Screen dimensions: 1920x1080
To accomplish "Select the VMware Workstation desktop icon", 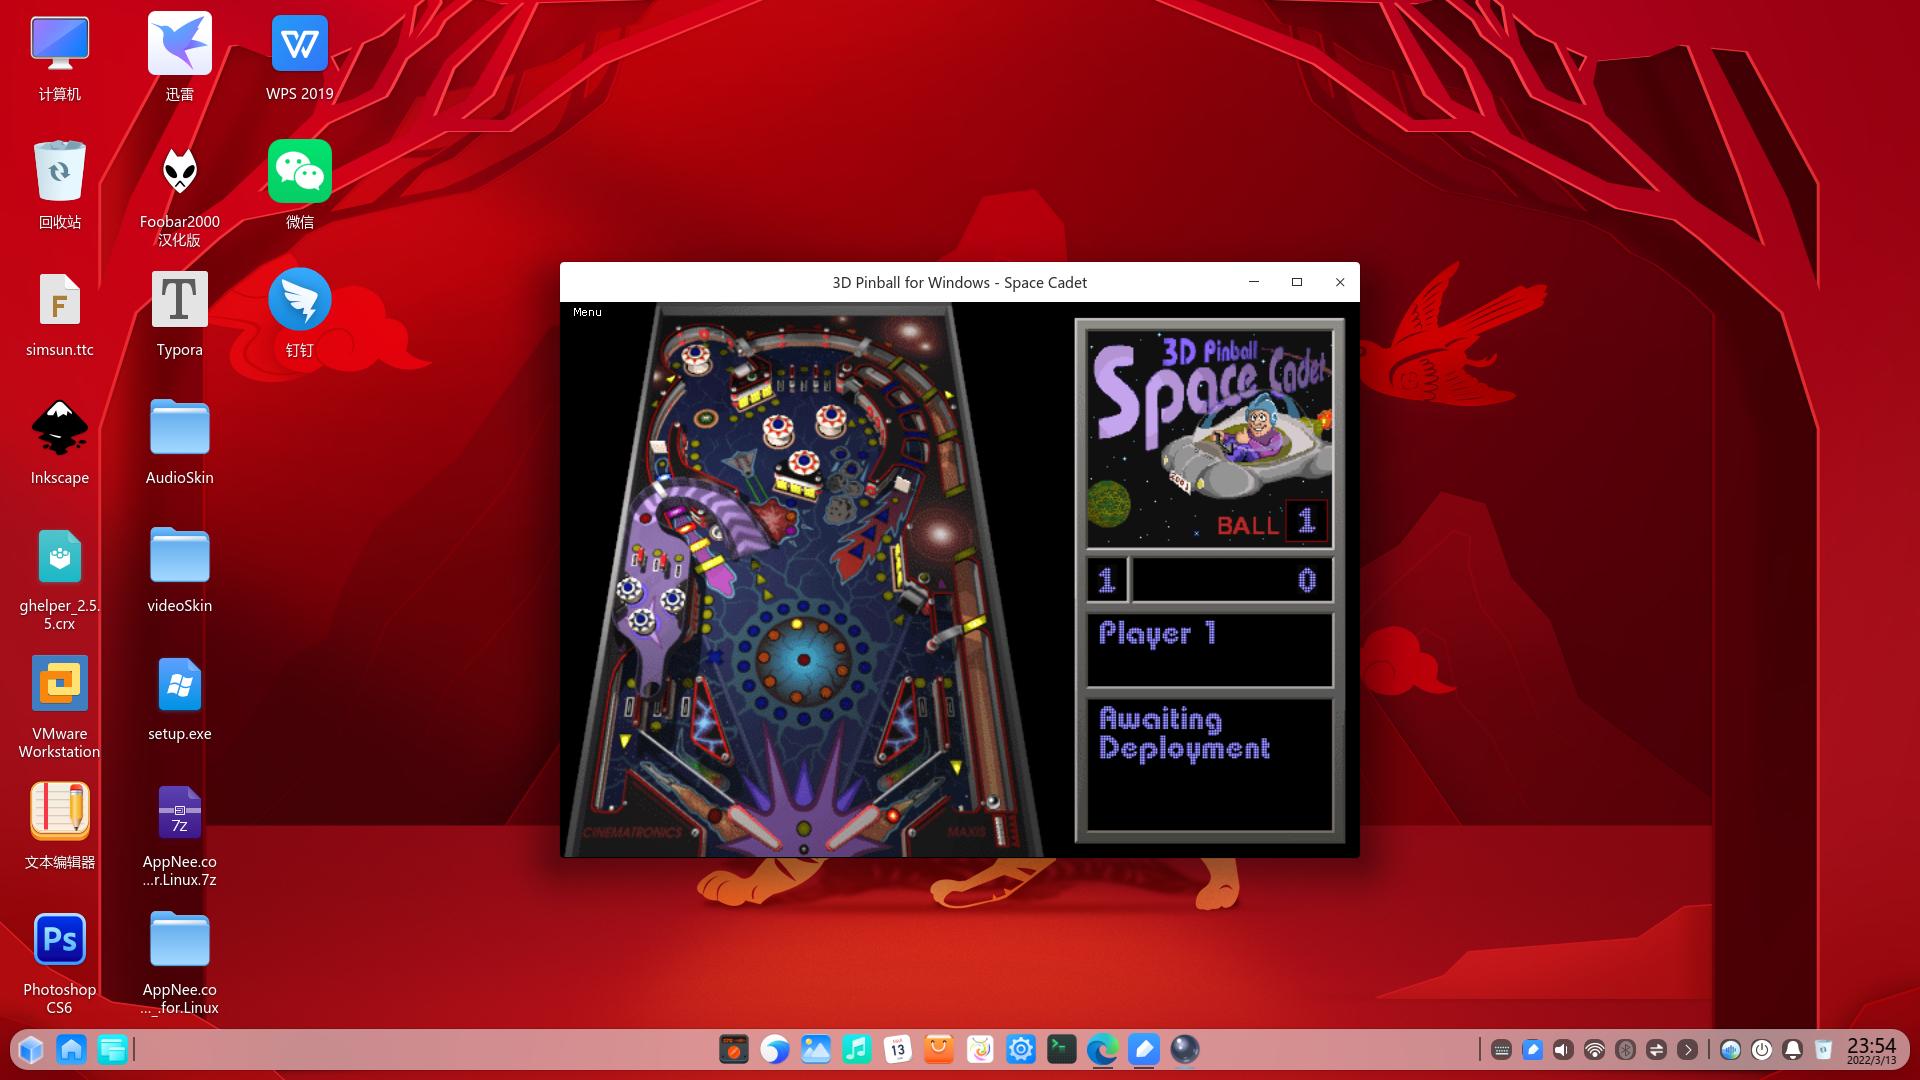I will pyautogui.click(x=60, y=706).
